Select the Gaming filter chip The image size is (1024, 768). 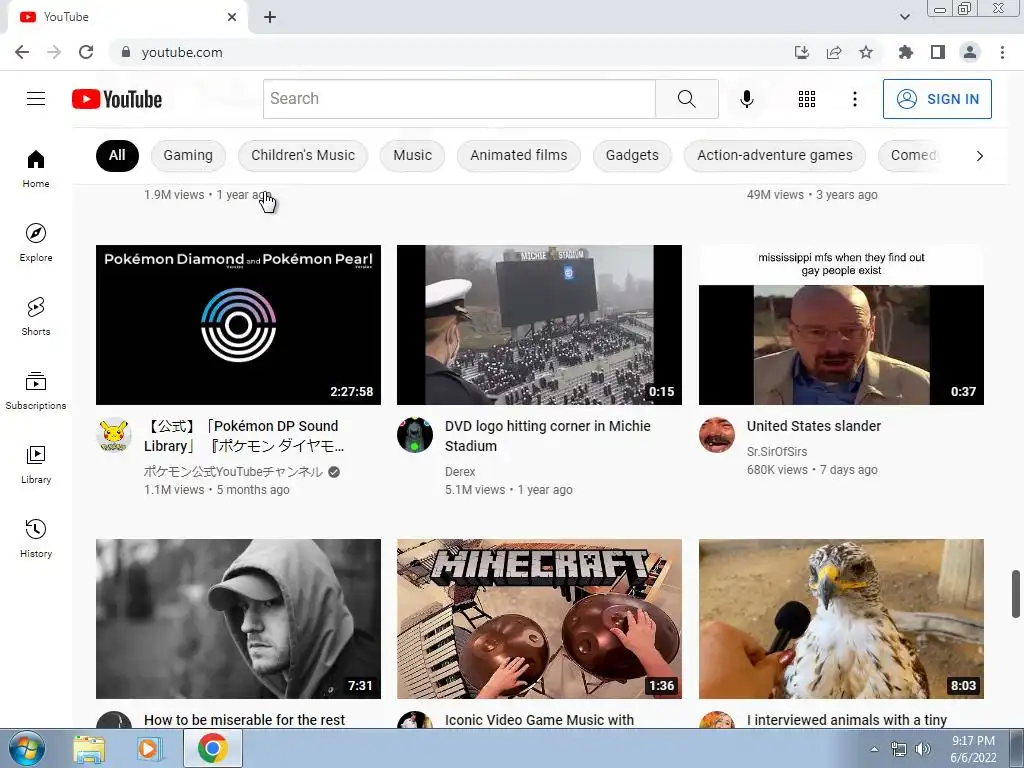pos(188,155)
